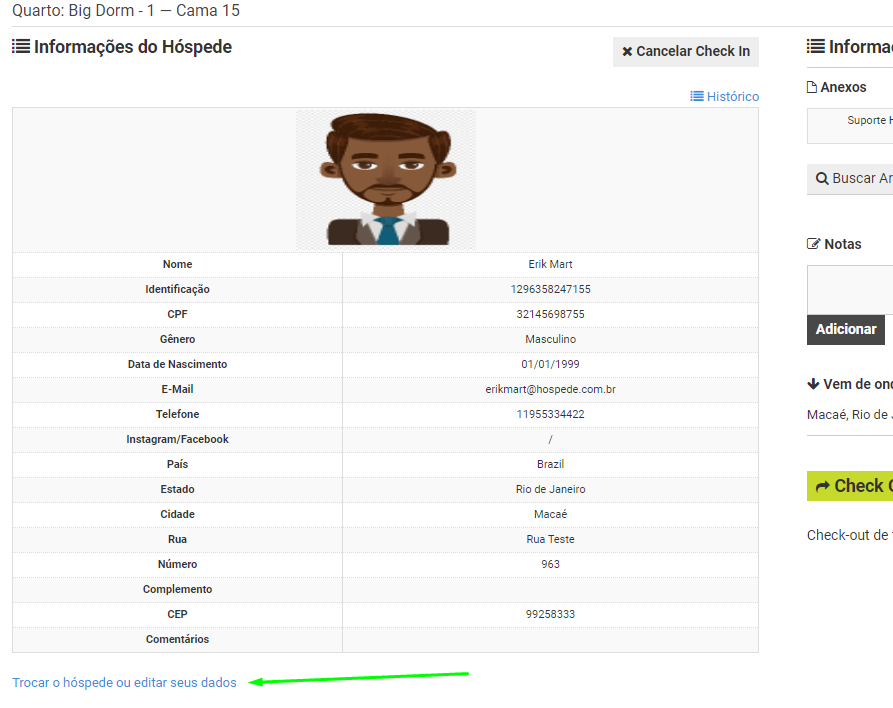Click the guest avatar photo
The height and width of the screenshot is (708, 893).
tap(386, 180)
